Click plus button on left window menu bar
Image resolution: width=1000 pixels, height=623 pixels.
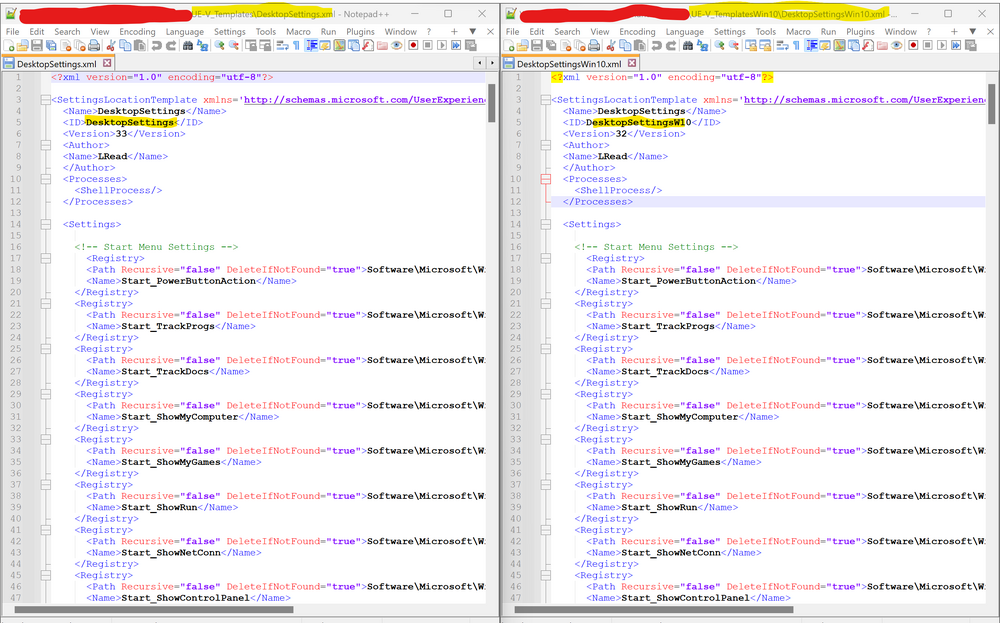[454, 31]
